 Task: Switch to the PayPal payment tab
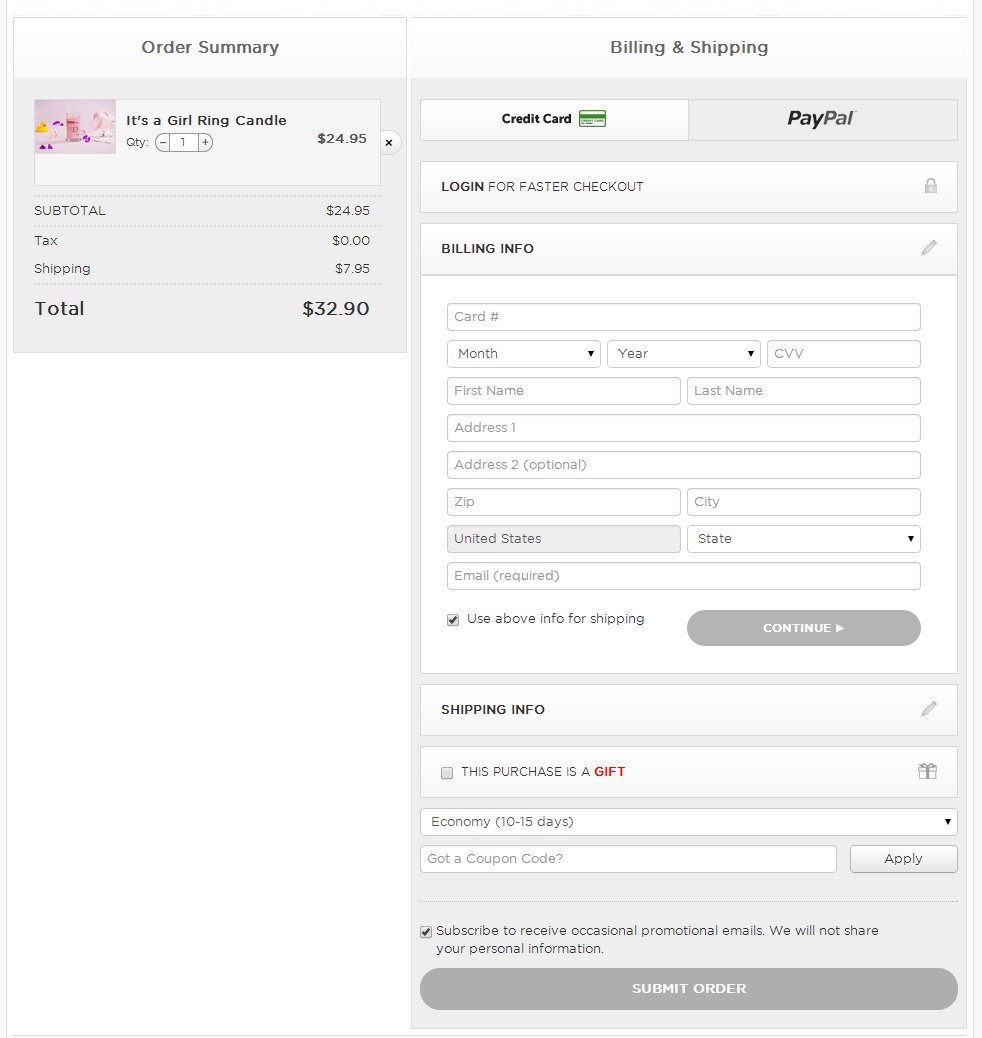[822, 119]
